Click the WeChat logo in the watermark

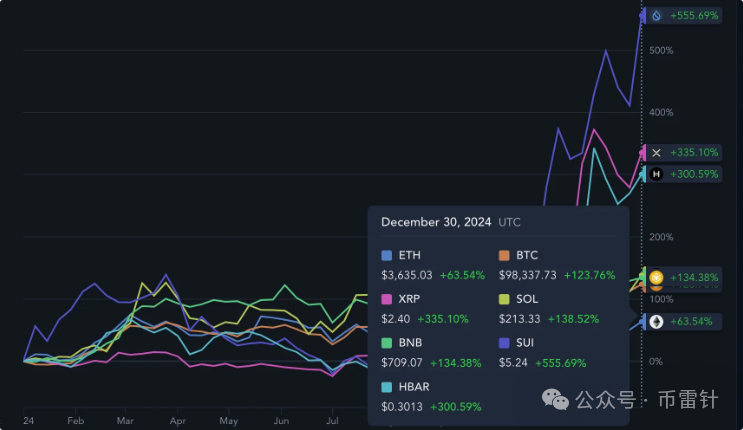pos(557,400)
